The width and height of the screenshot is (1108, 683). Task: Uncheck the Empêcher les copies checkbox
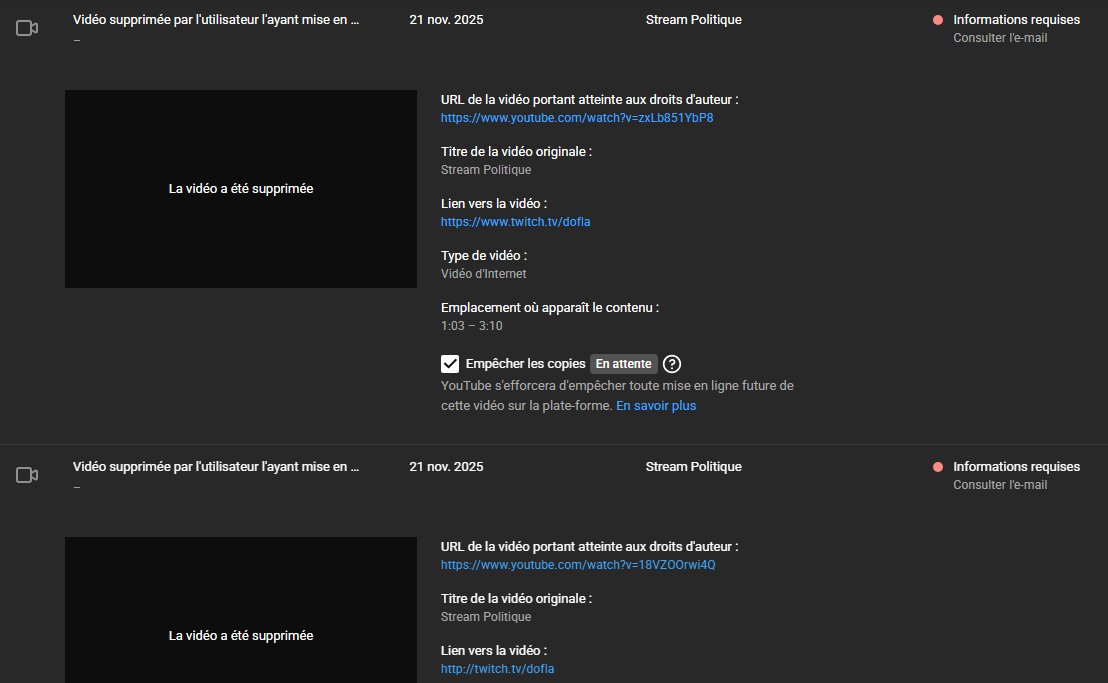coord(450,364)
